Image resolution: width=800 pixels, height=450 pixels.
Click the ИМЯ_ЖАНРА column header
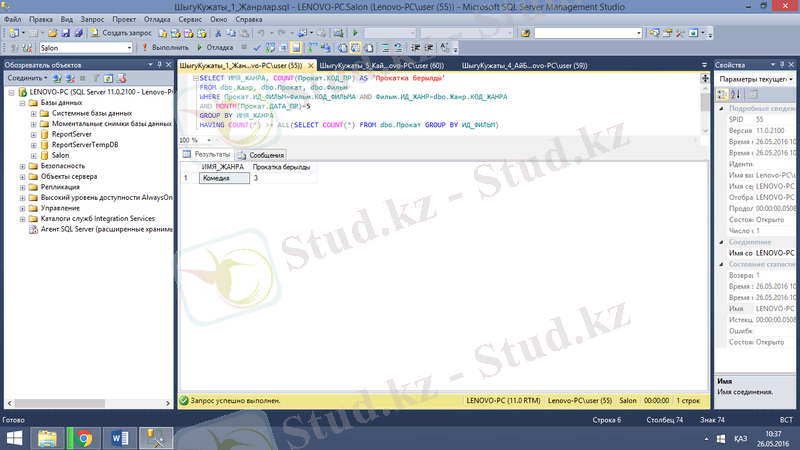(222, 167)
